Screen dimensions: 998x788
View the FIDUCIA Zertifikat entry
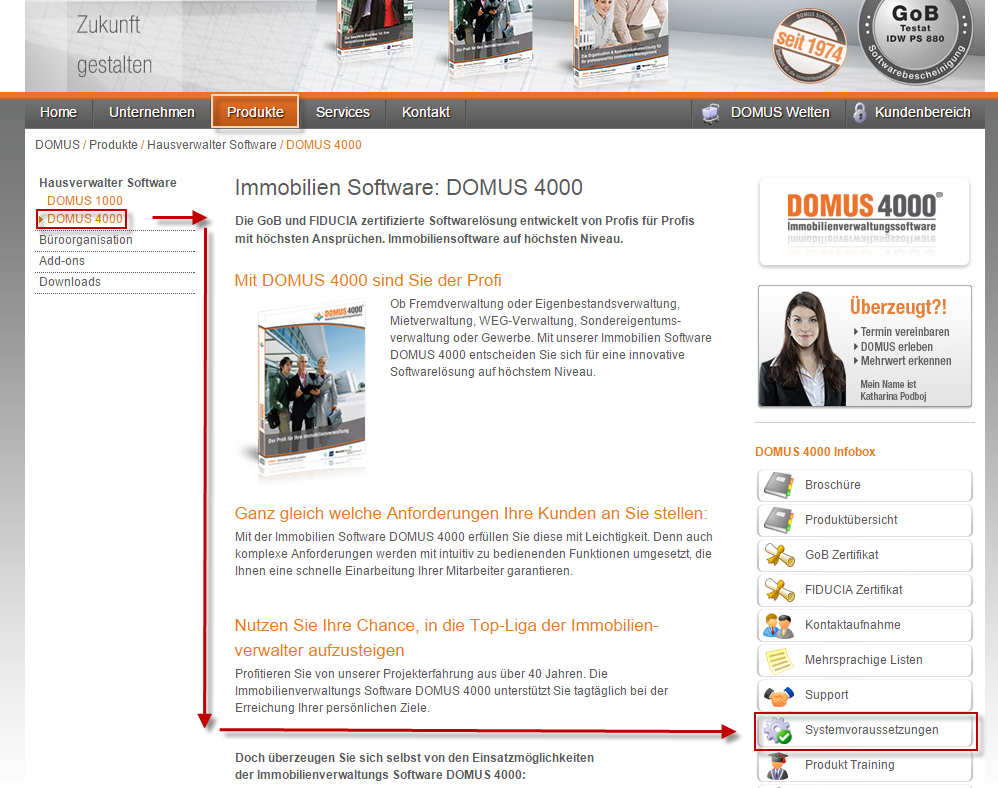[x=865, y=590]
